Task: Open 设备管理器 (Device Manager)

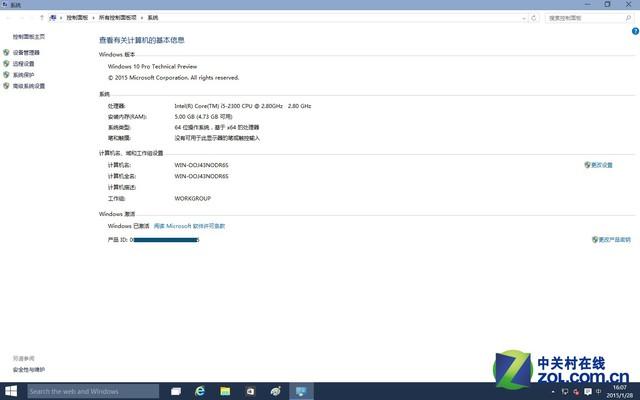Action: [26, 53]
